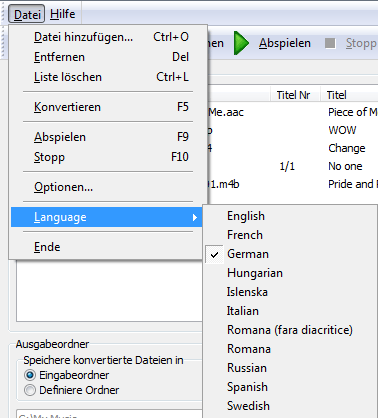Click the Titel column header
The width and height of the screenshot is (378, 418).
click(349, 95)
